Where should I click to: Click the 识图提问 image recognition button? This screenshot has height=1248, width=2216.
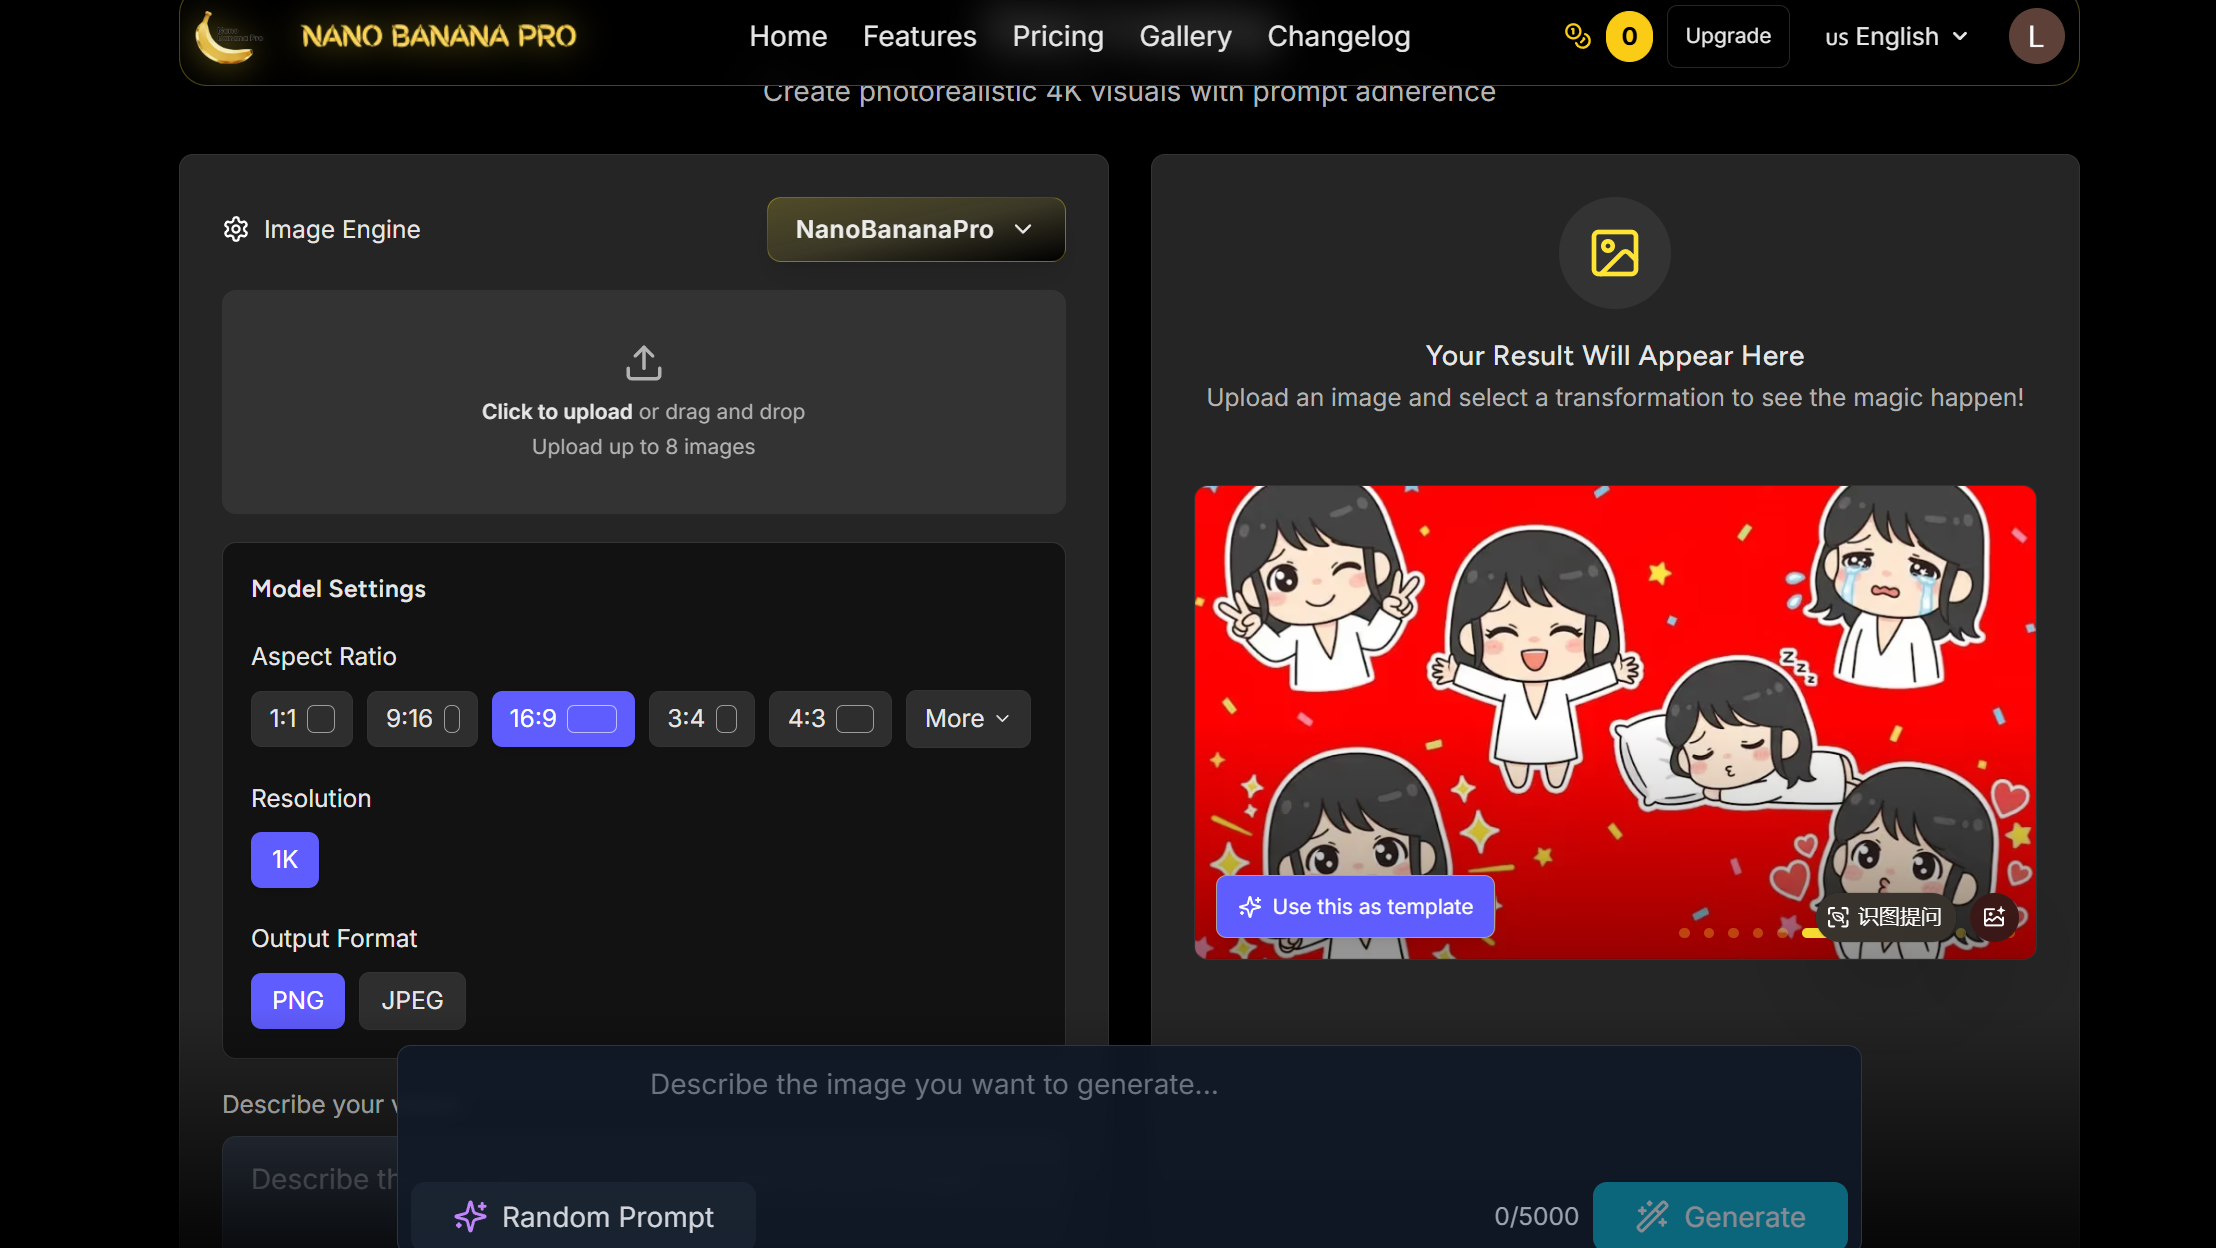(1884, 917)
